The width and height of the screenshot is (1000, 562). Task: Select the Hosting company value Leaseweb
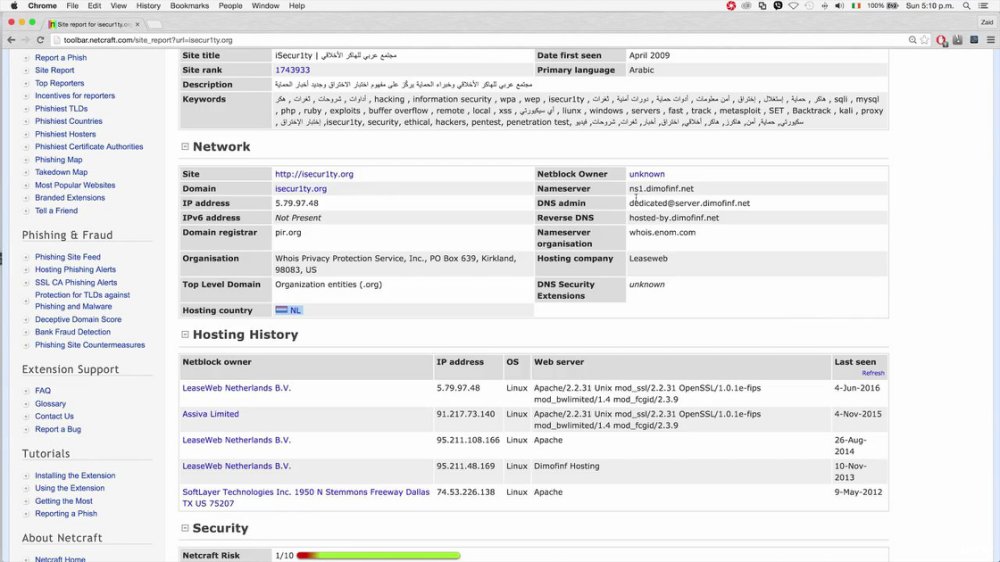tap(648, 258)
